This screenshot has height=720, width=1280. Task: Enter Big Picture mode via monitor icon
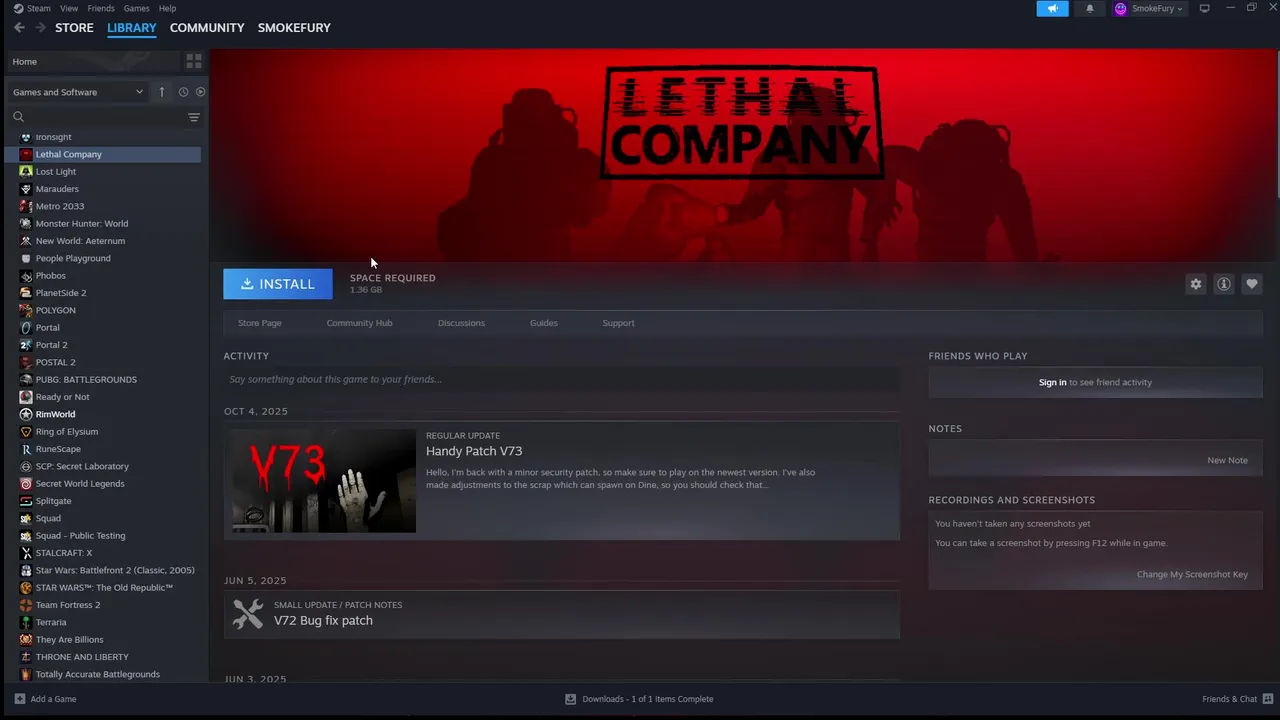[x=1205, y=8]
